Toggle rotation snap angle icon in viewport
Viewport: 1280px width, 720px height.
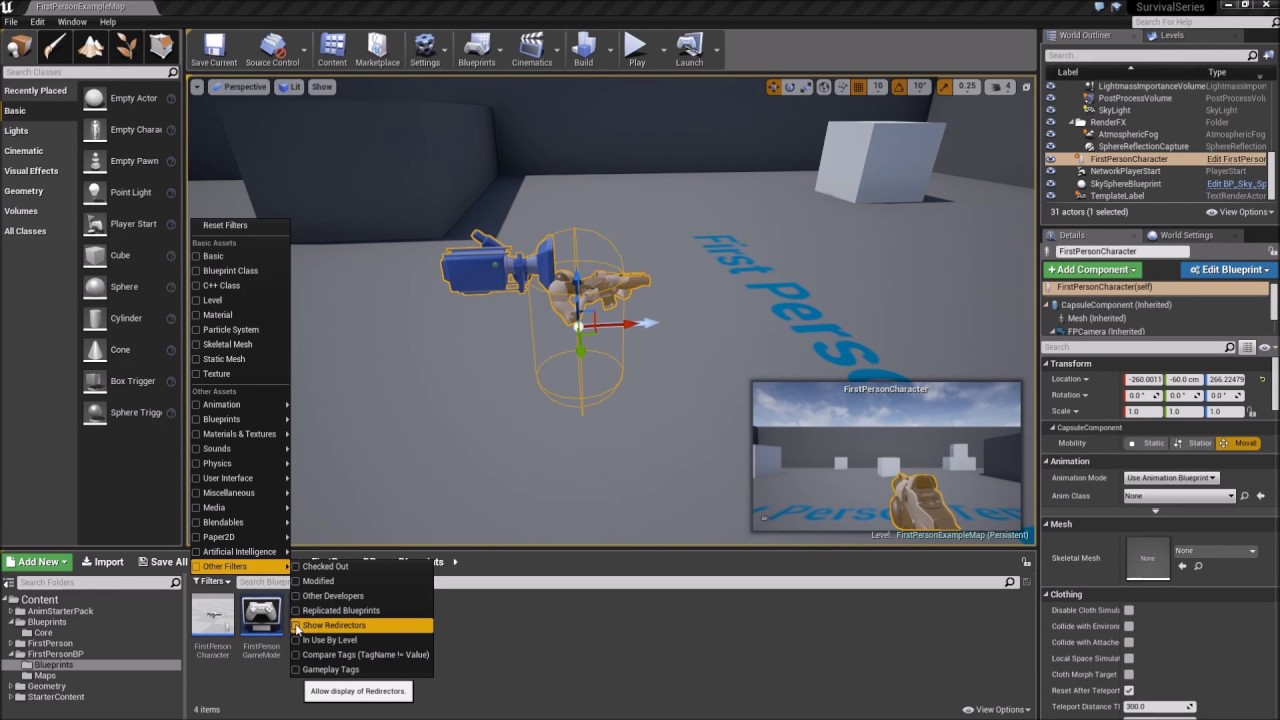[x=898, y=87]
